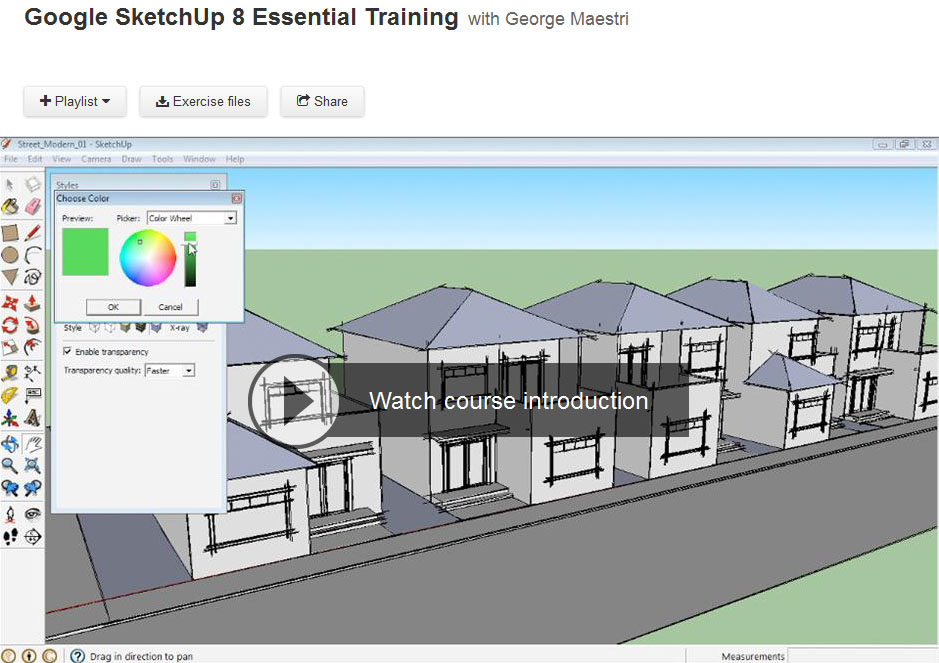Choose the Walk footprints tool
Viewport: 939px width, 663px height.
point(10,537)
